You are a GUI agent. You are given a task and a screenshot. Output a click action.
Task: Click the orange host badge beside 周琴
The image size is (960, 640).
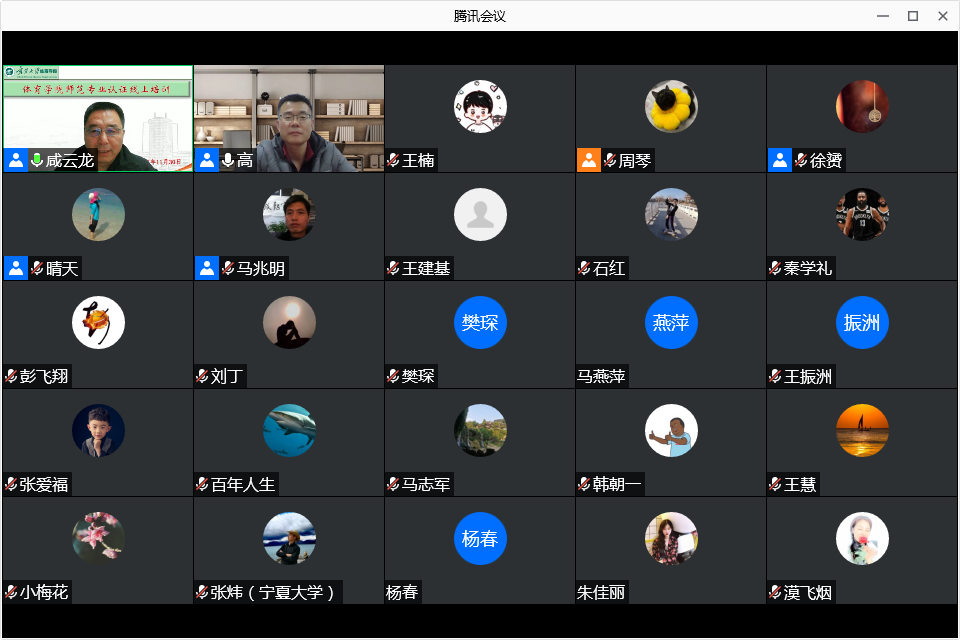click(589, 160)
